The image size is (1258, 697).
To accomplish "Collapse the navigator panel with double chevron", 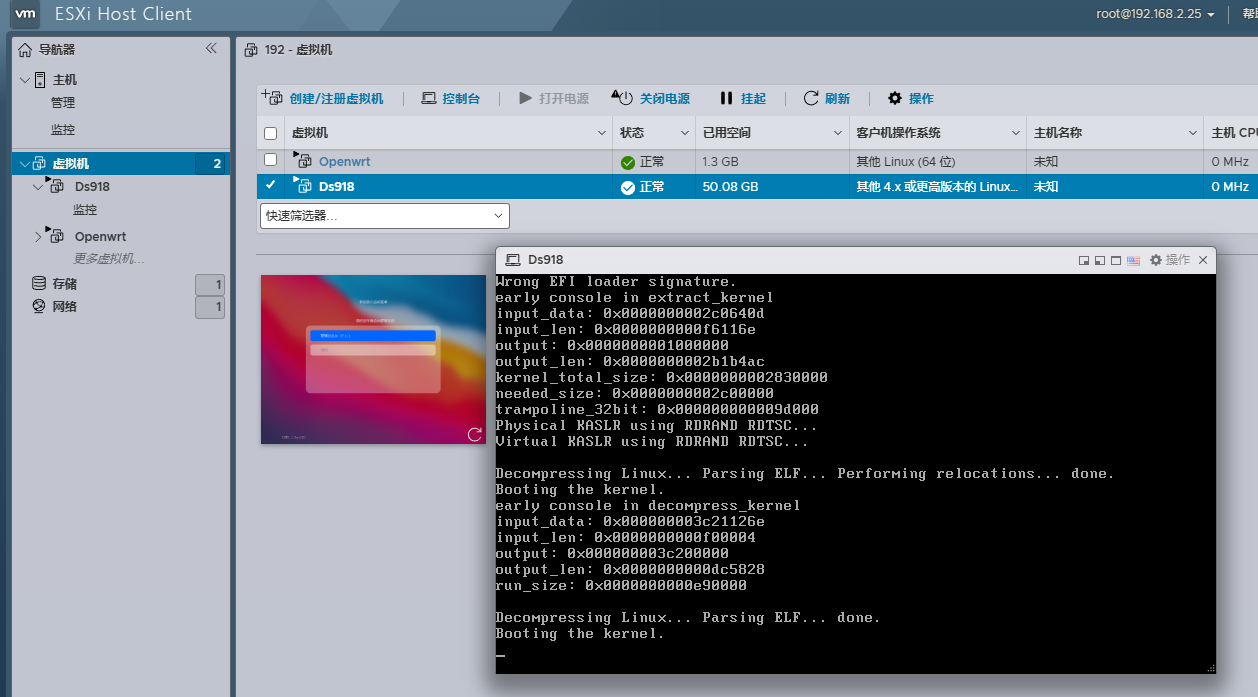I will 211,48.
